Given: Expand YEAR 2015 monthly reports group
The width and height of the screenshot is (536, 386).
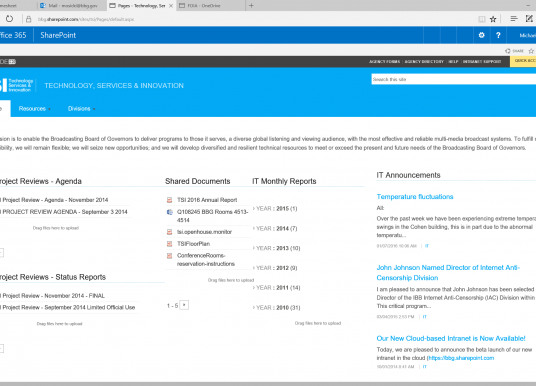Looking at the screenshot, I should pos(275,209).
